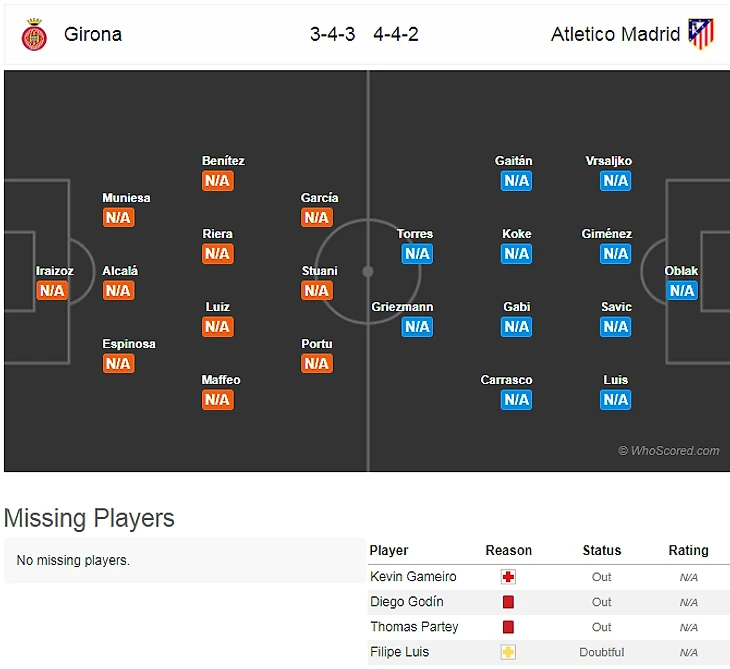
Task: Click the Torres player name on pitch
Action: (415, 234)
